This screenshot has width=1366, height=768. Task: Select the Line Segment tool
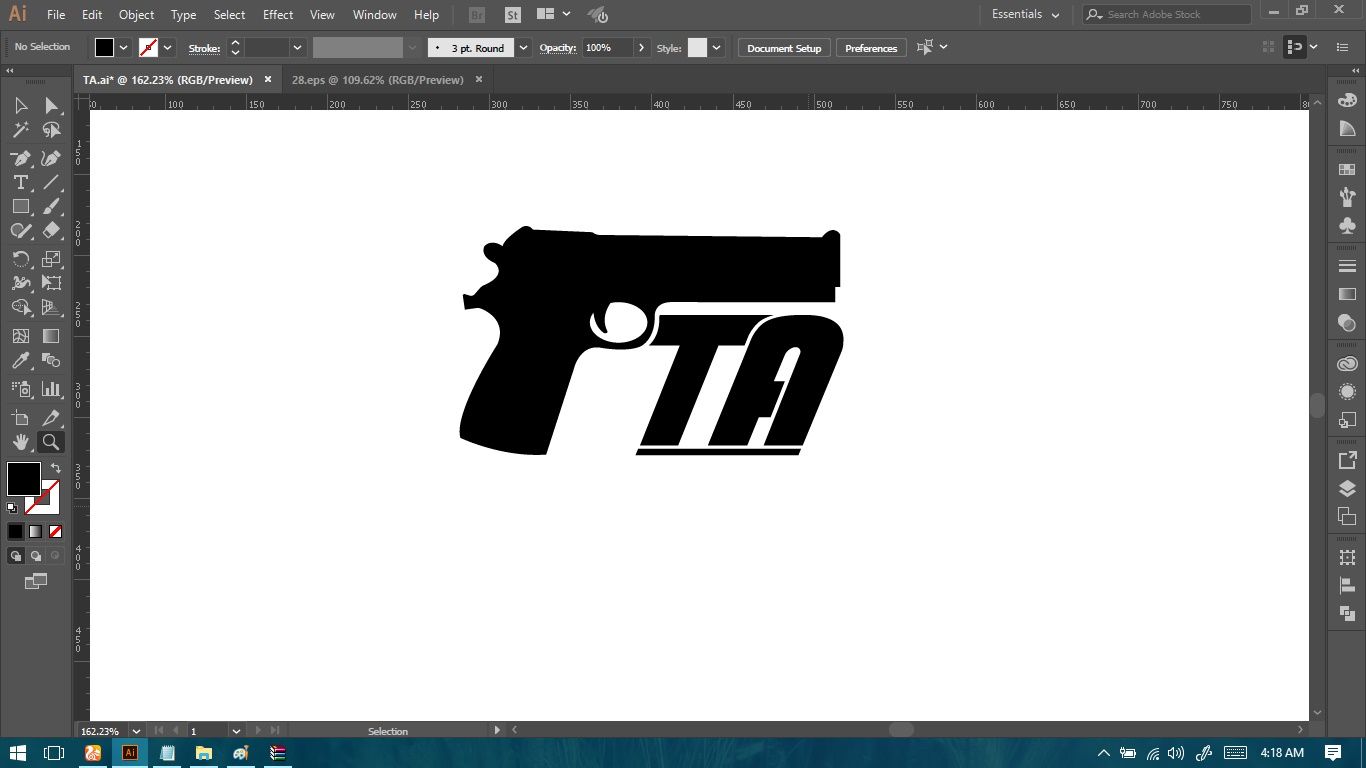(x=51, y=182)
